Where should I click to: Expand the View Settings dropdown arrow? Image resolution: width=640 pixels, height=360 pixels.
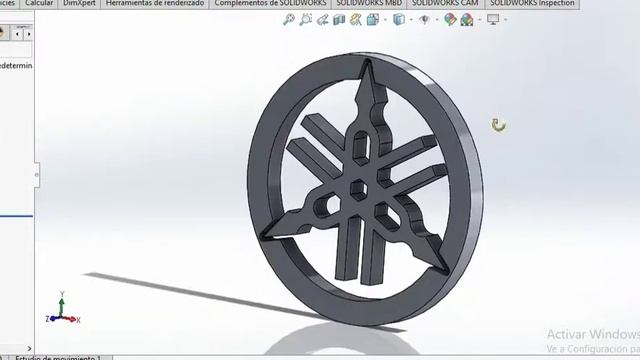click(x=506, y=20)
